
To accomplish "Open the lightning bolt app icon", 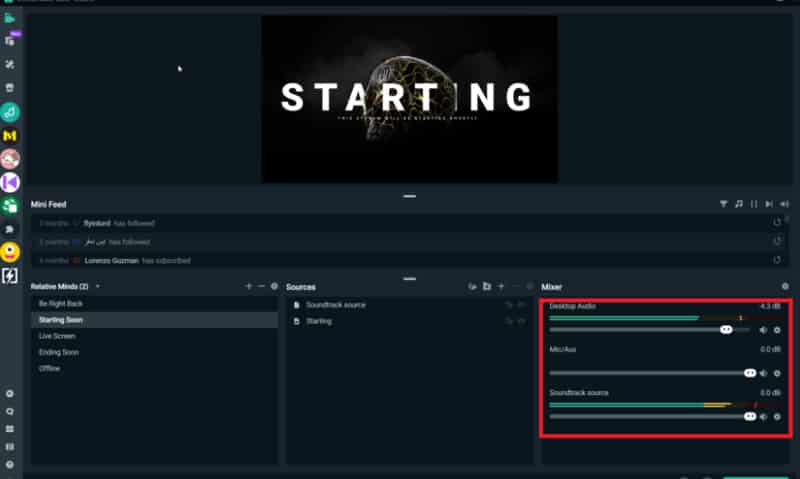I will coord(10,275).
